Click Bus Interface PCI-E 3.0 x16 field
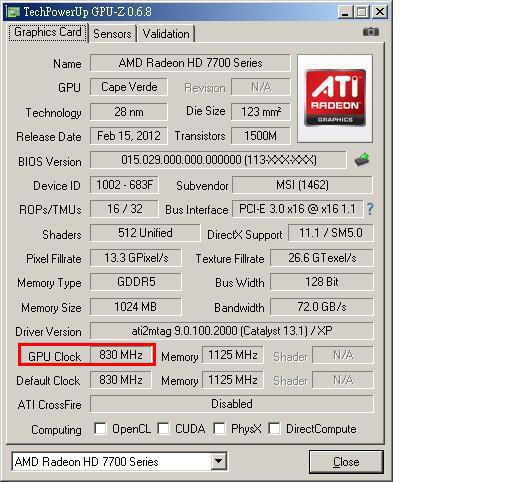The image size is (512, 482). coord(297,209)
